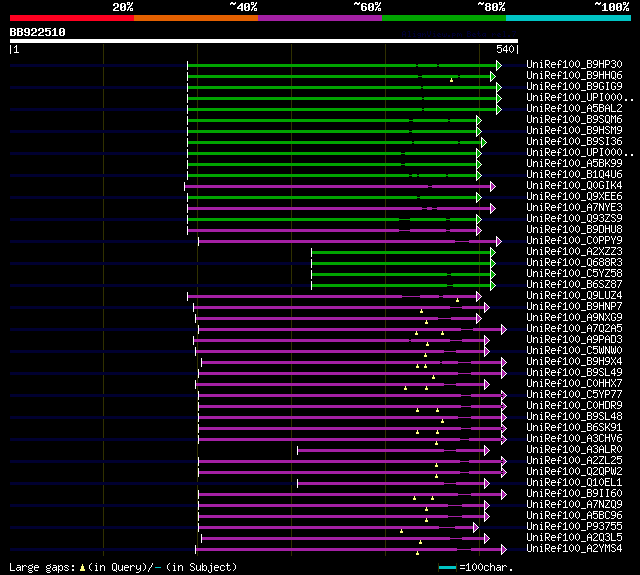Select hit UniRef100_P93755
Image resolution: width=640 pixels, height=575 pixels.
click(574, 527)
